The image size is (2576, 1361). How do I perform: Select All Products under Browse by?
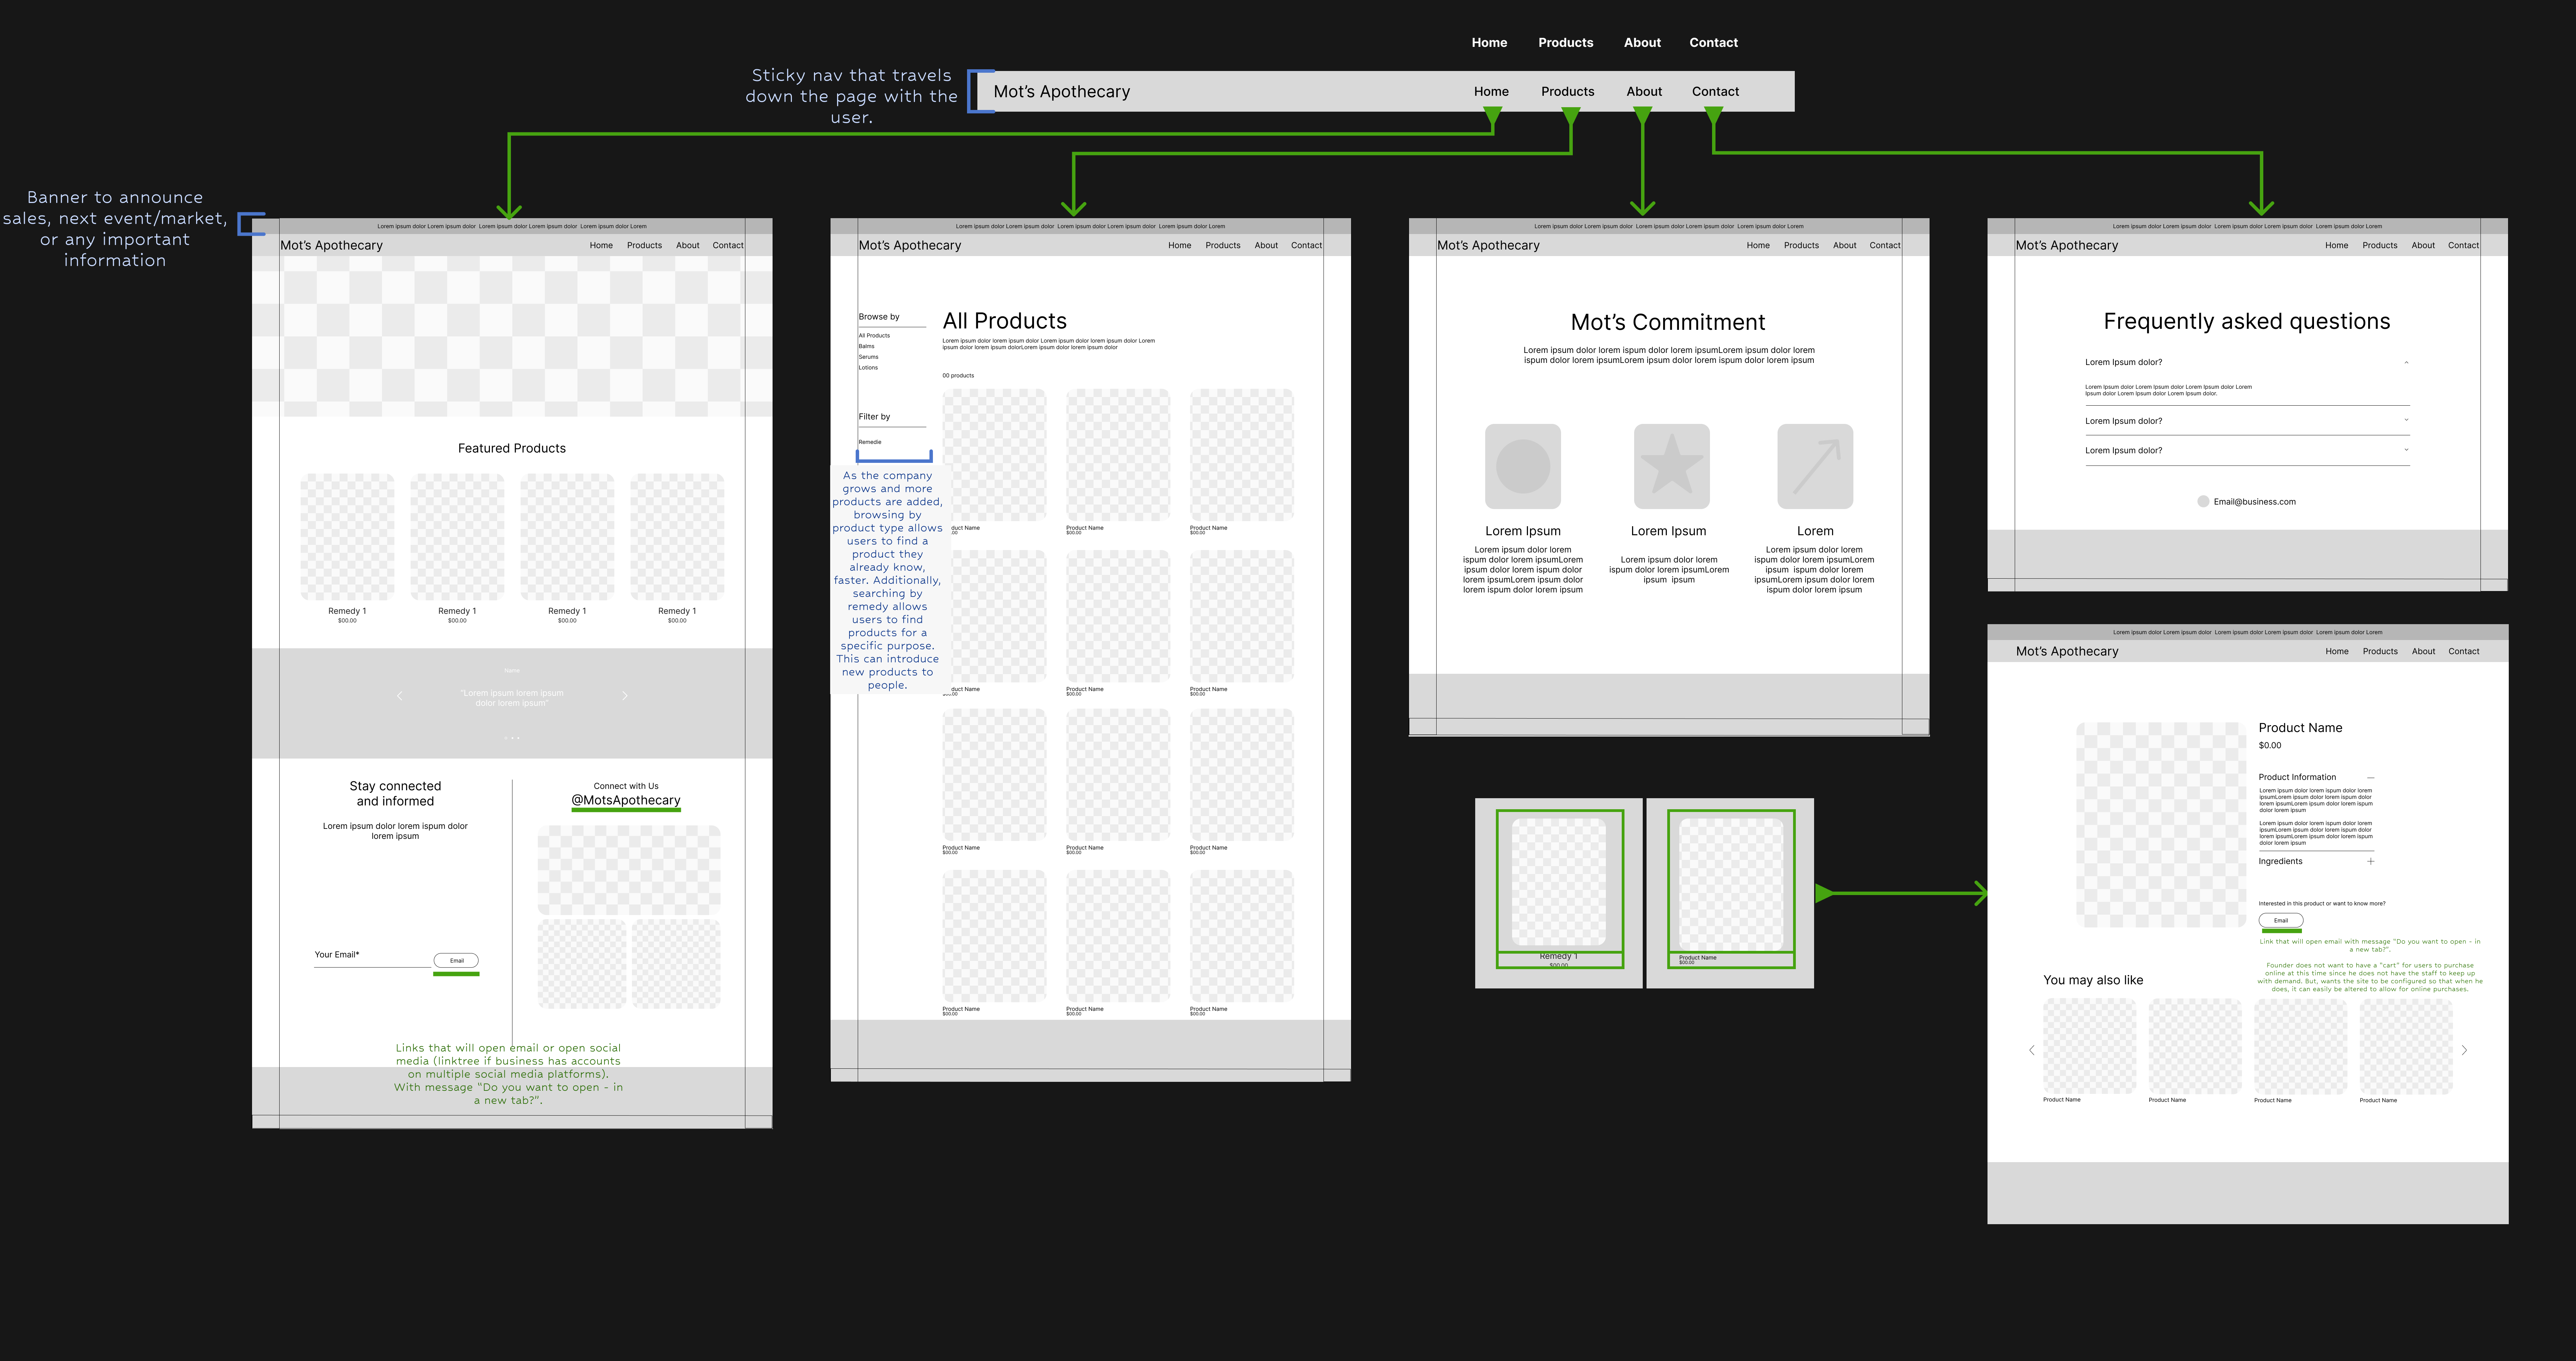[874, 336]
